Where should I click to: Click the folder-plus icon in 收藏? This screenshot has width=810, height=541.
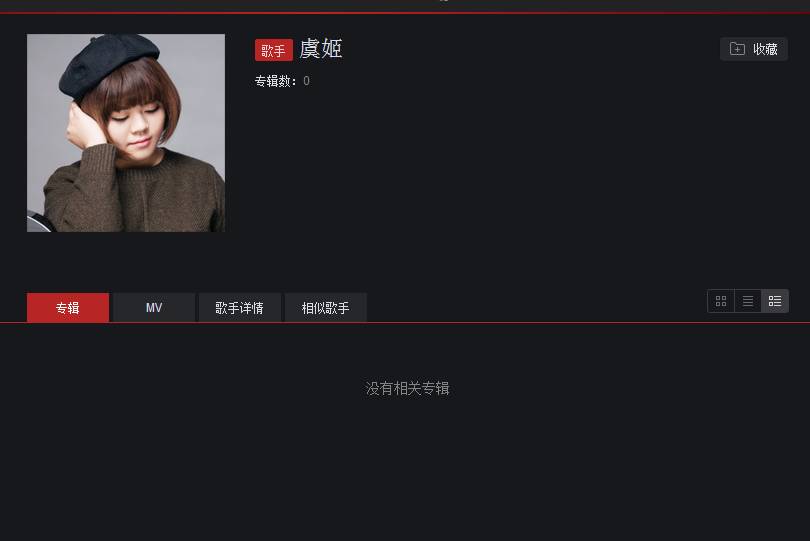pyautogui.click(x=737, y=49)
